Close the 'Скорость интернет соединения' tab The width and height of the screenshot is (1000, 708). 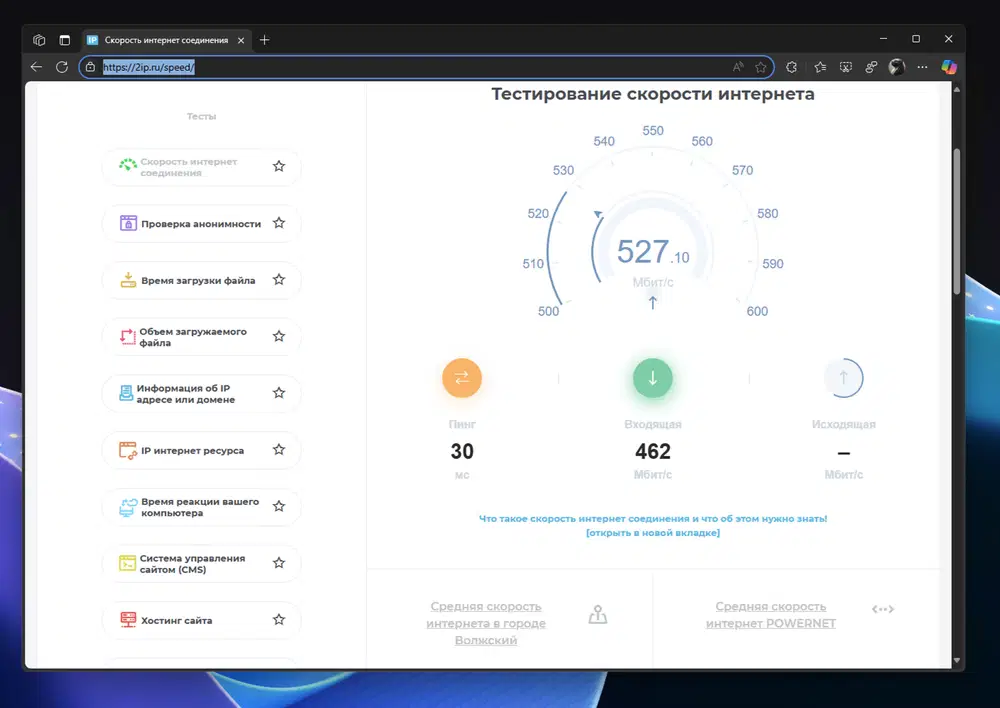pyautogui.click(x=241, y=40)
